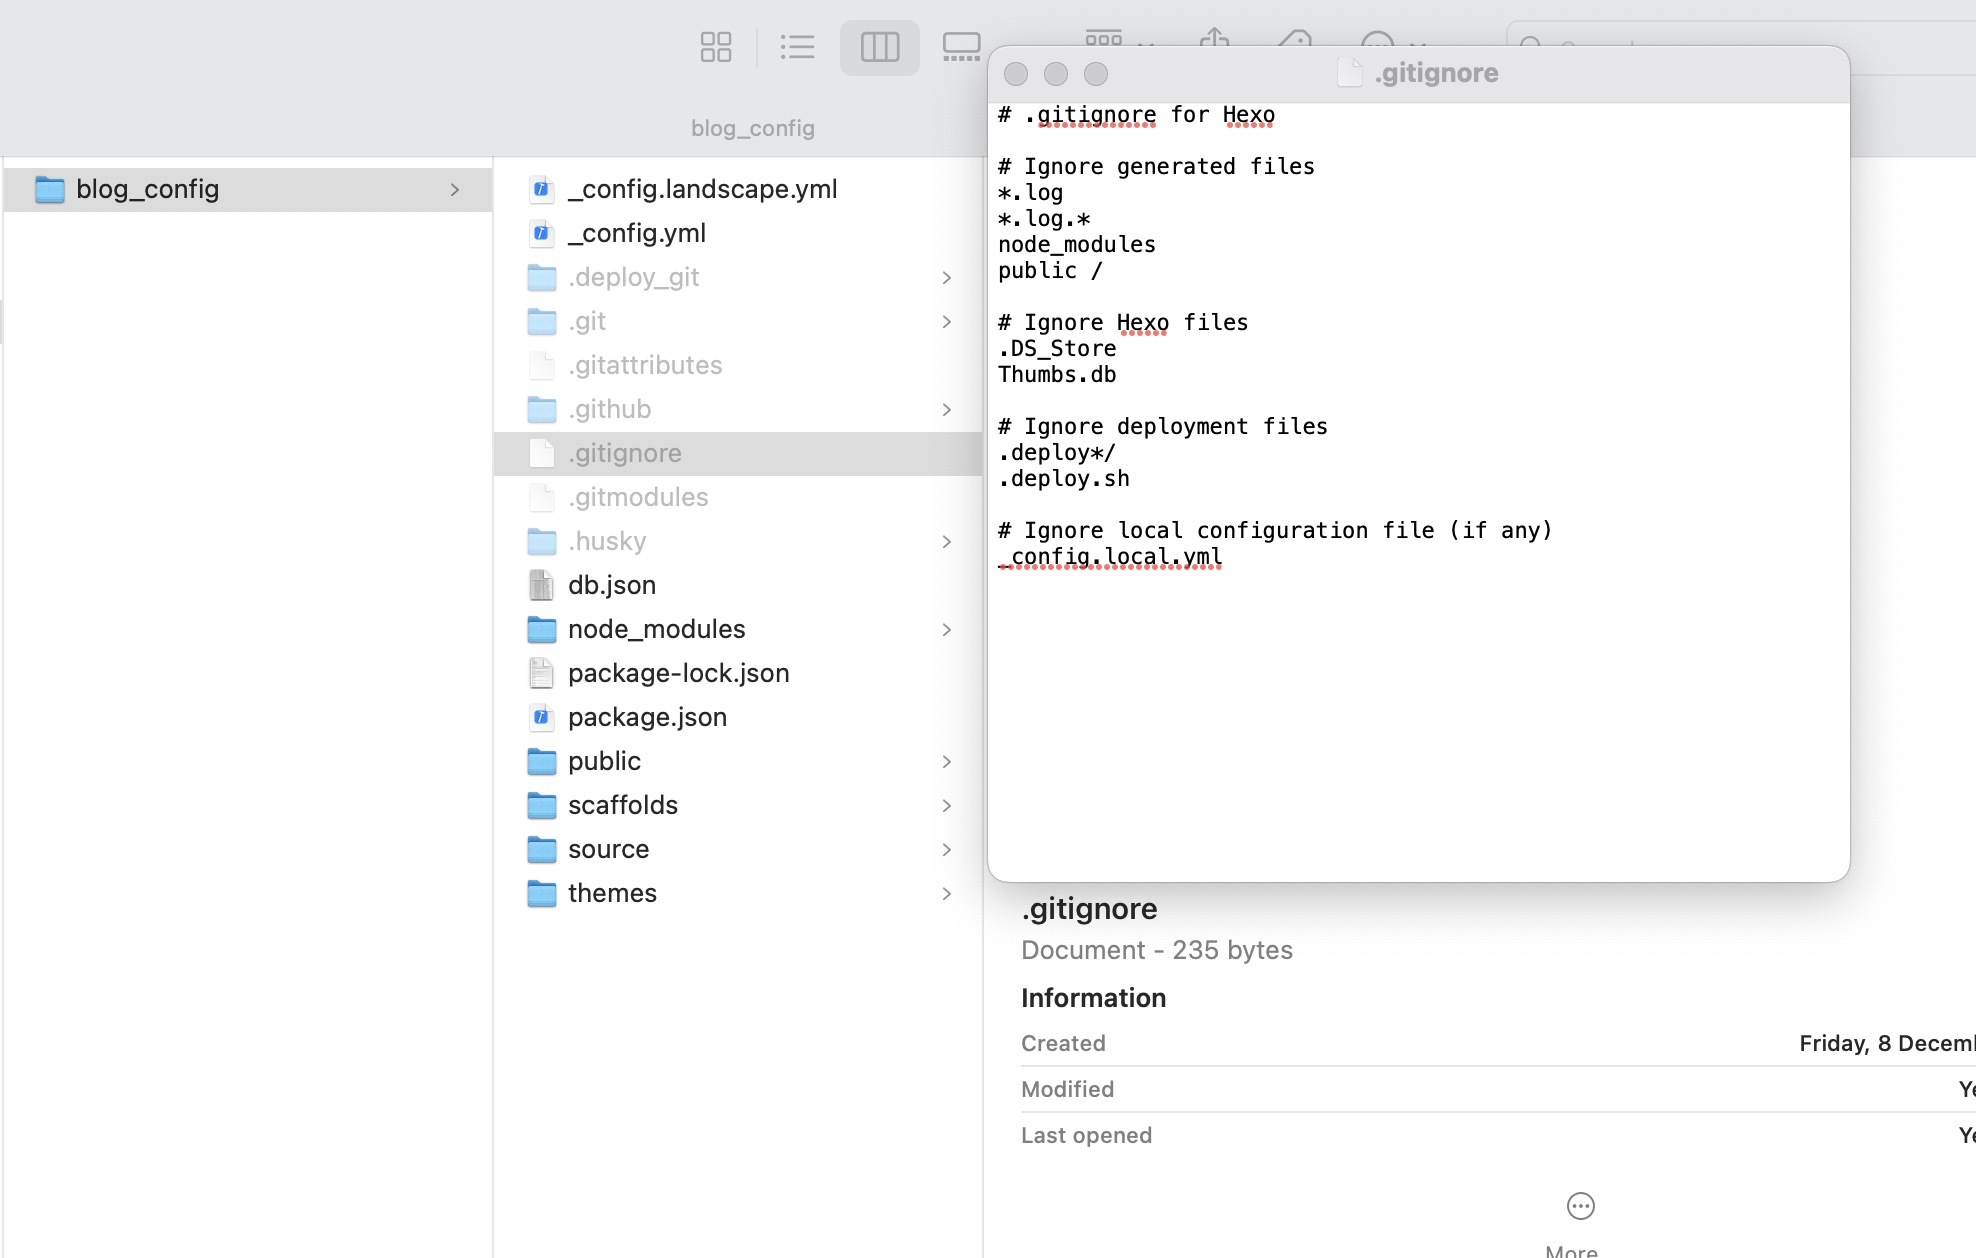Click inside .gitignore preview text area
Screen dimensions: 1976x1258
(1418, 700)
